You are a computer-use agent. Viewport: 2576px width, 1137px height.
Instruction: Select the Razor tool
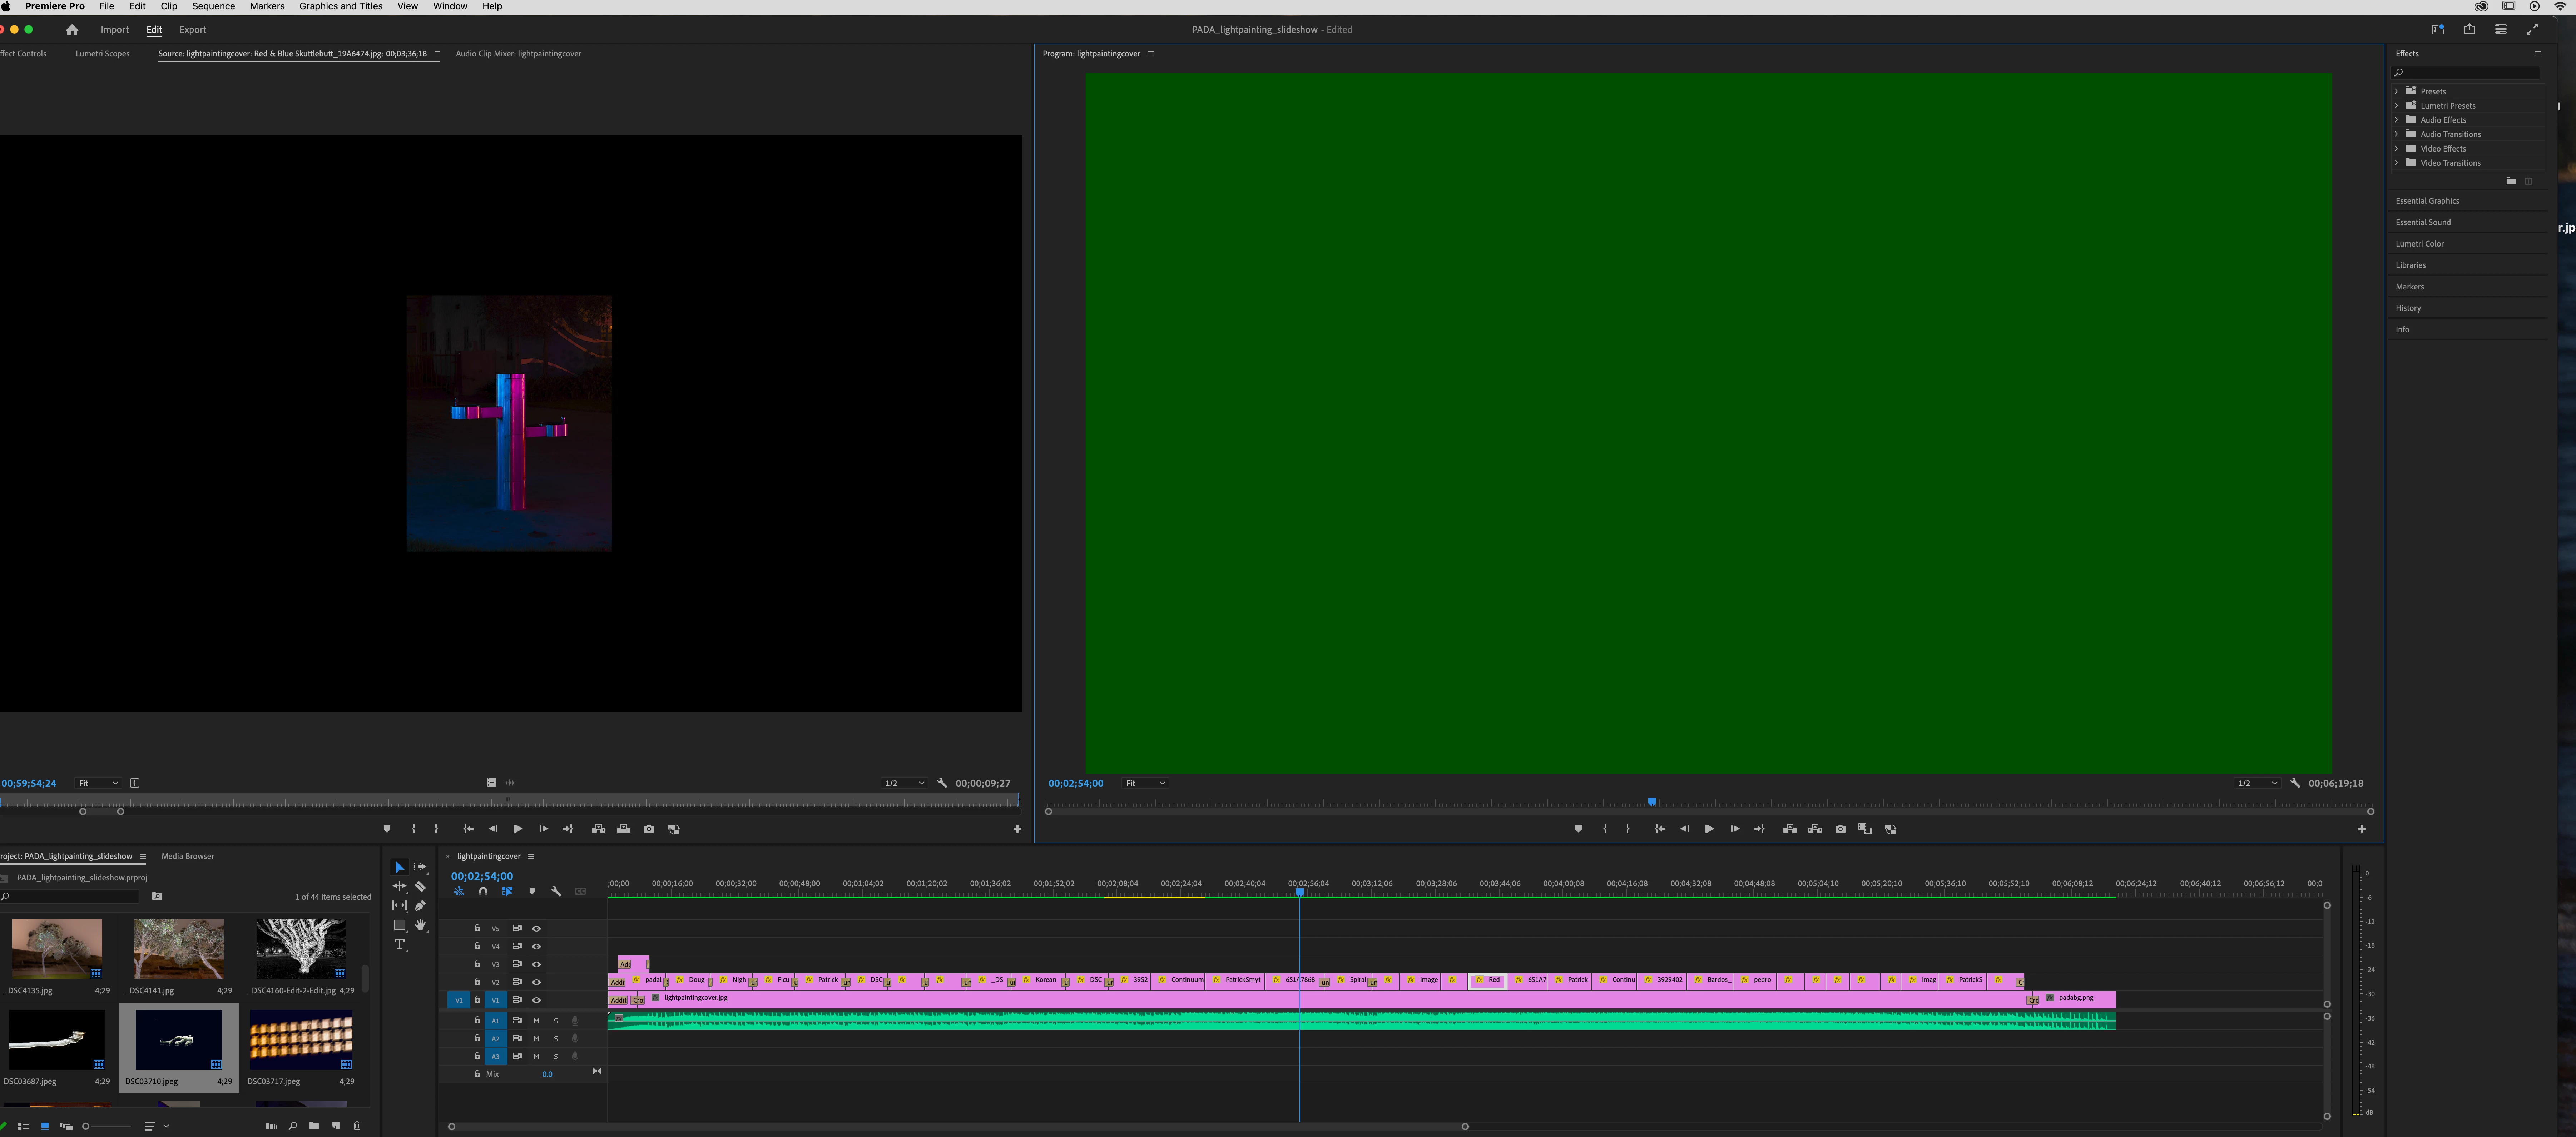tap(420, 886)
